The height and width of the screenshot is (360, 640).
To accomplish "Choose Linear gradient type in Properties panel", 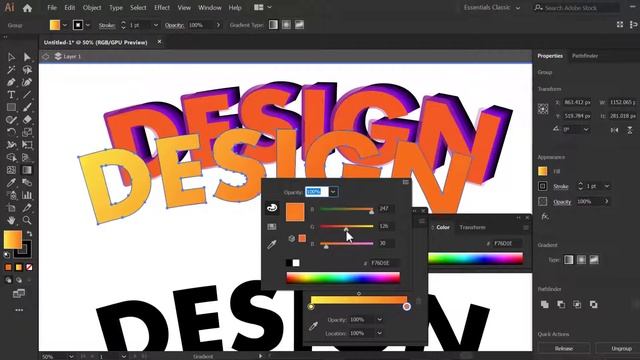I will pos(569,260).
